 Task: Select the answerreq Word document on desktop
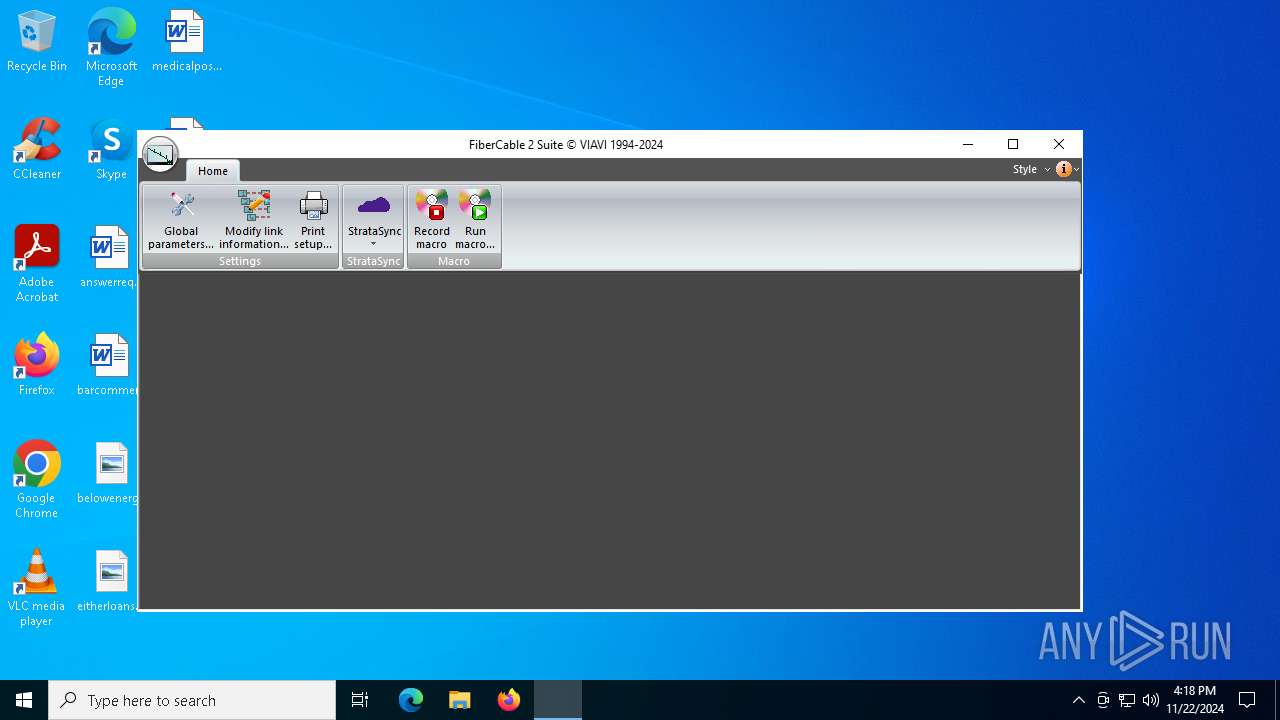[x=109, y=257]
